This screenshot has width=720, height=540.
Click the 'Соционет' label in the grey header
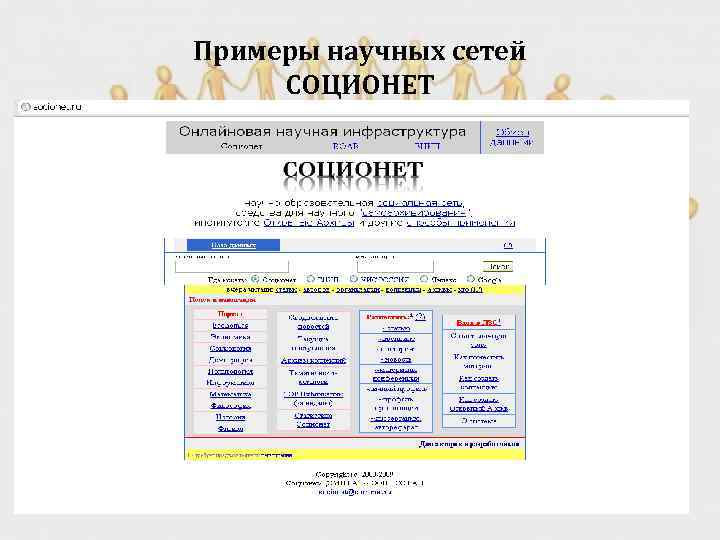[241, 146]
